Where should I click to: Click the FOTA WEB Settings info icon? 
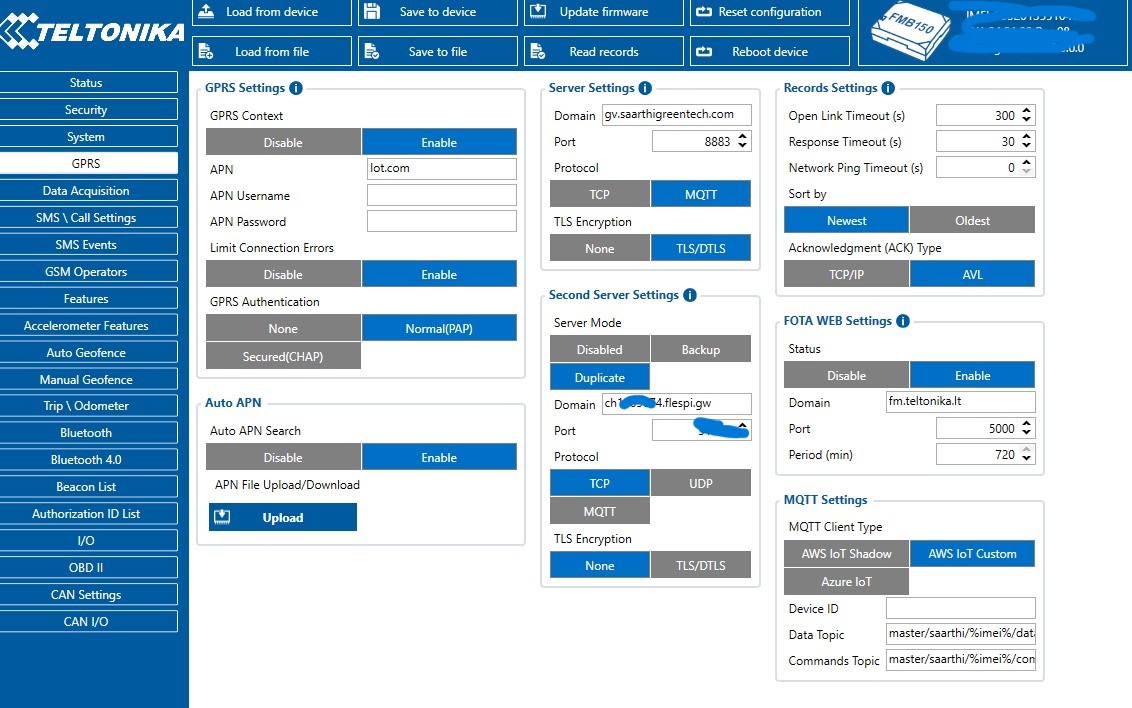pos(903,321)
